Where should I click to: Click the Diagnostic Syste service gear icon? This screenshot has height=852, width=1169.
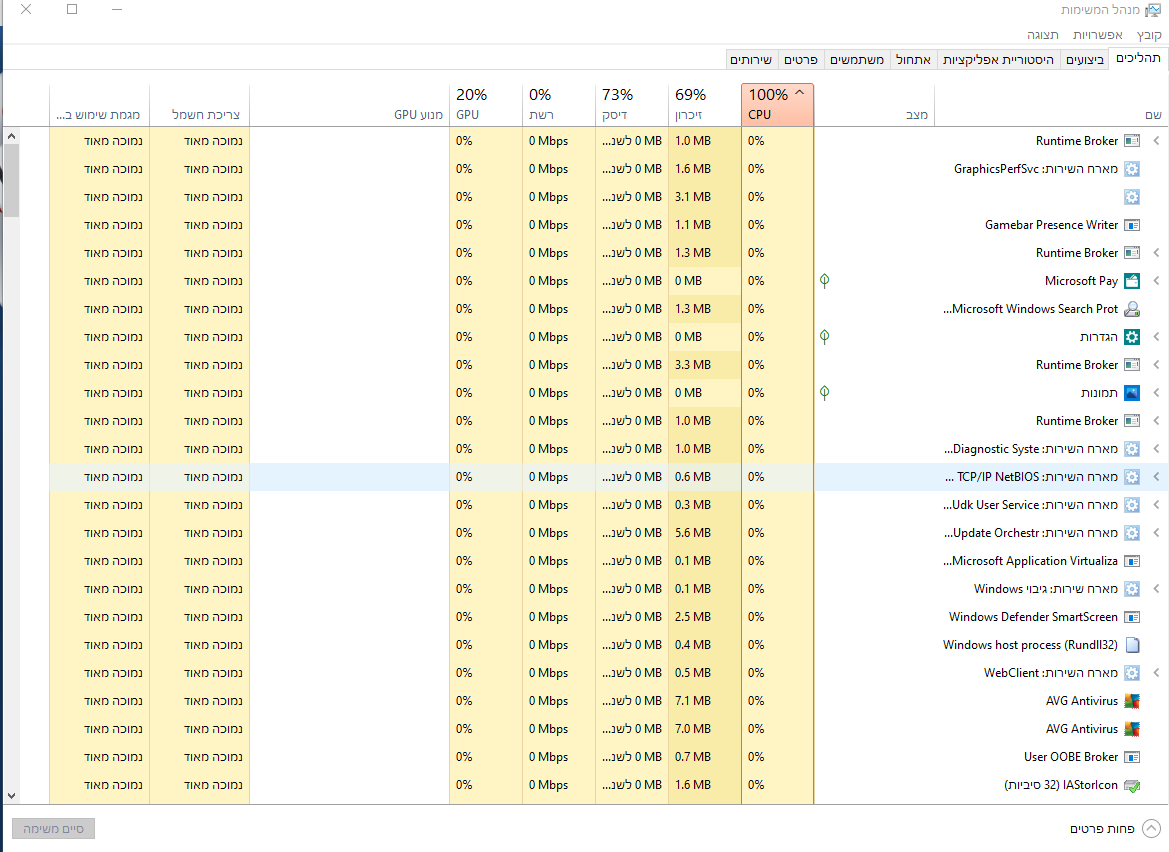click(1132, 449)
